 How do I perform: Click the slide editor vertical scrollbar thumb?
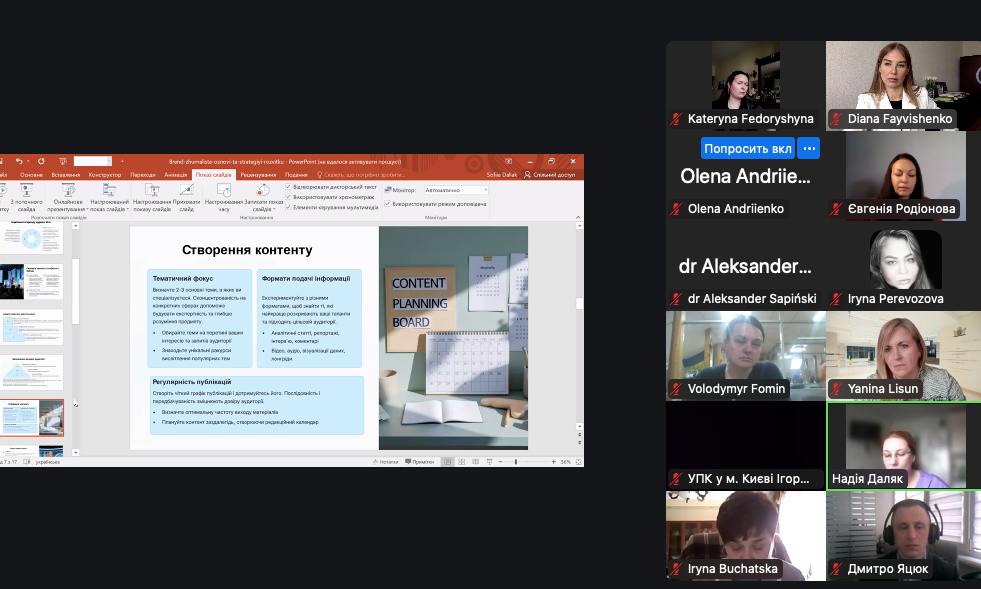[579, 303]
